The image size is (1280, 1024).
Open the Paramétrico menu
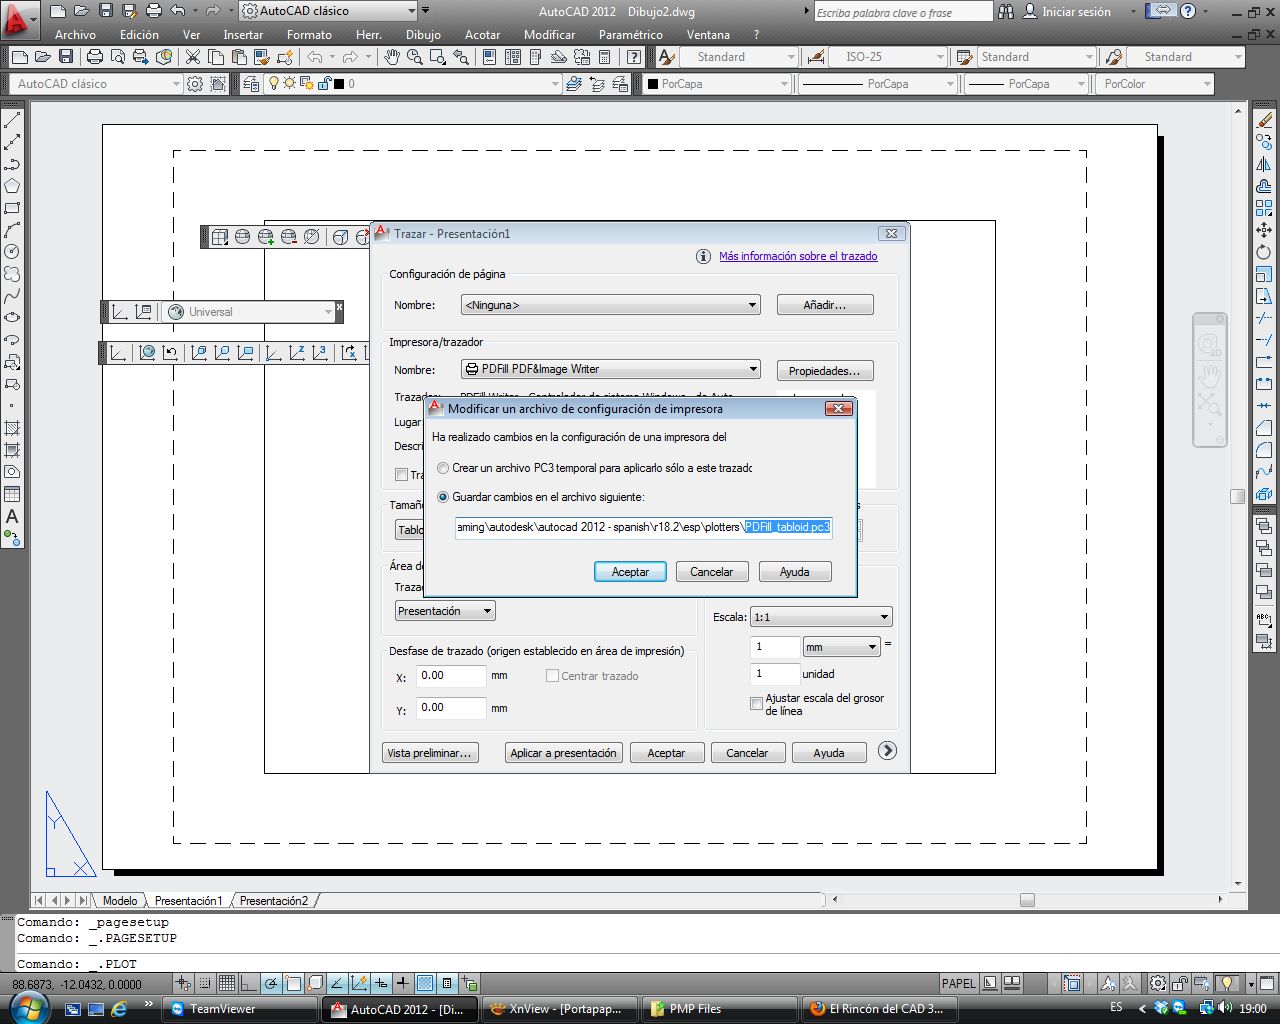[x=630, y=34]
